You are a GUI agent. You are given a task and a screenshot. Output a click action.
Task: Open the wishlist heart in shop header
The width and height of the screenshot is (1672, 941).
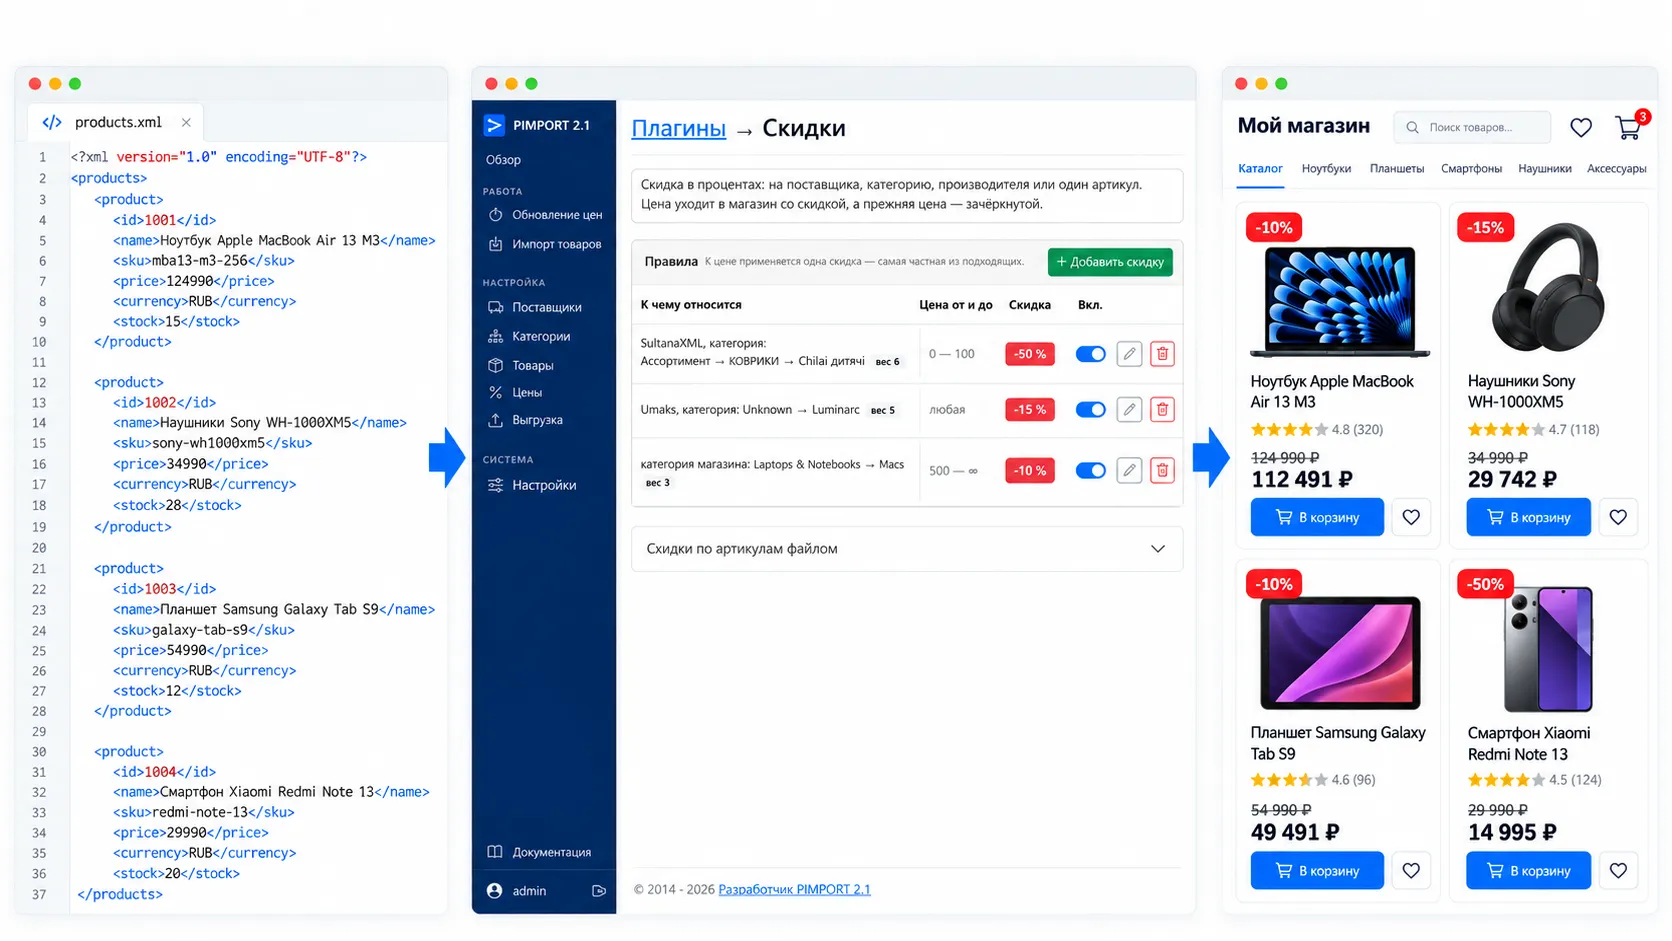click(1581, 128)
